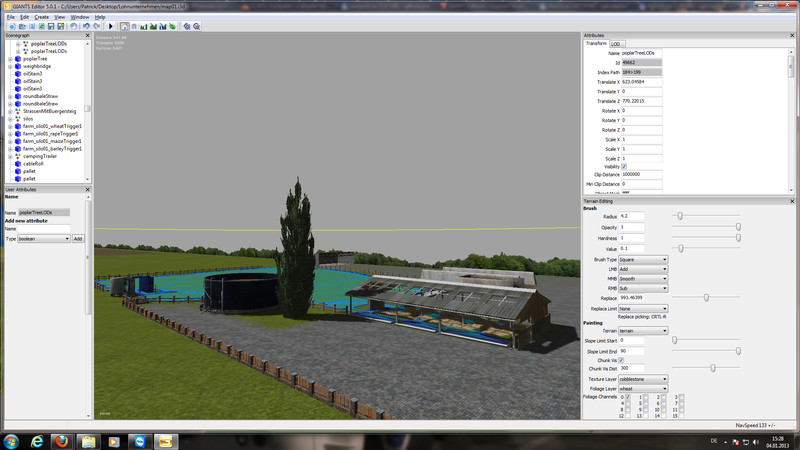Open Firefox from the taskbar
Screen dimensions: 800x450
coord(62,442)
